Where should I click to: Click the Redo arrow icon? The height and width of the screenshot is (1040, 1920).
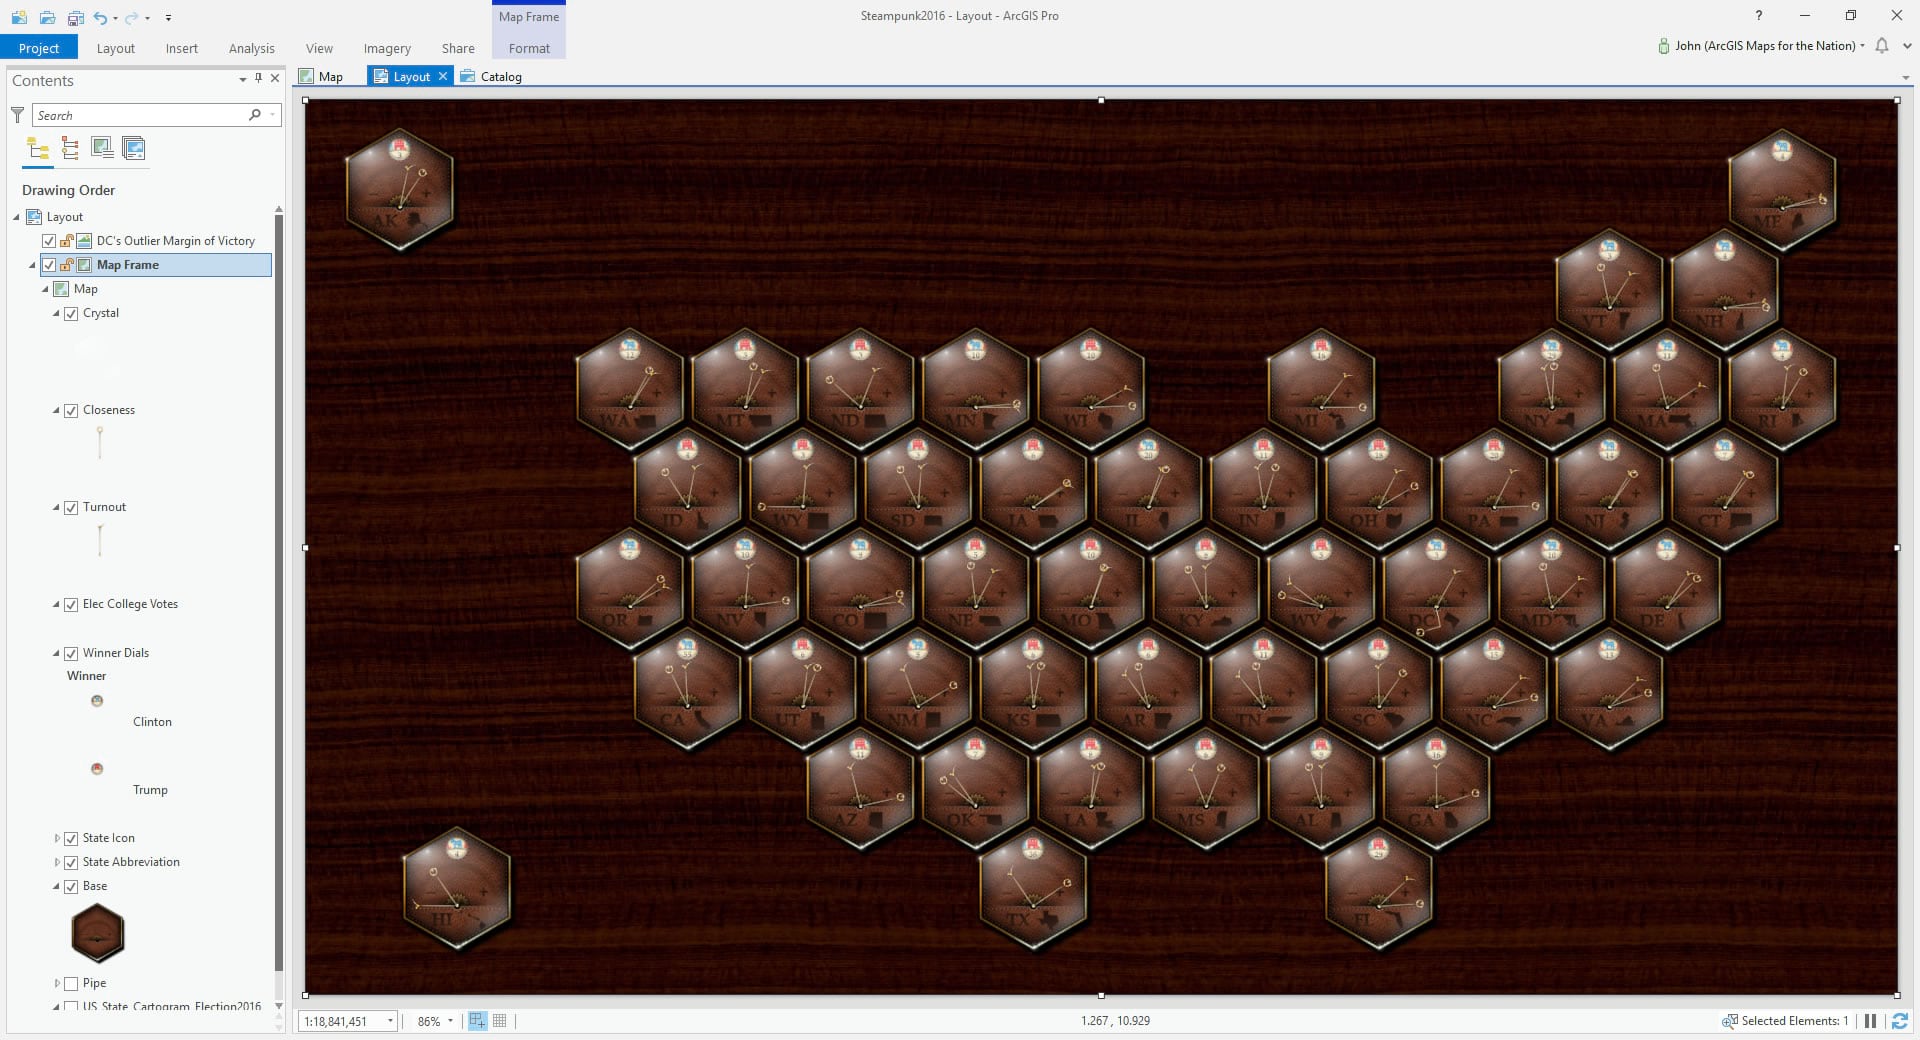click(131, 17)
